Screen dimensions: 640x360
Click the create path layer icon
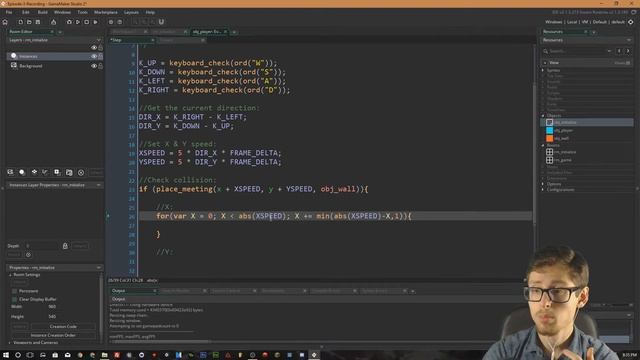(x=45, y=172)
